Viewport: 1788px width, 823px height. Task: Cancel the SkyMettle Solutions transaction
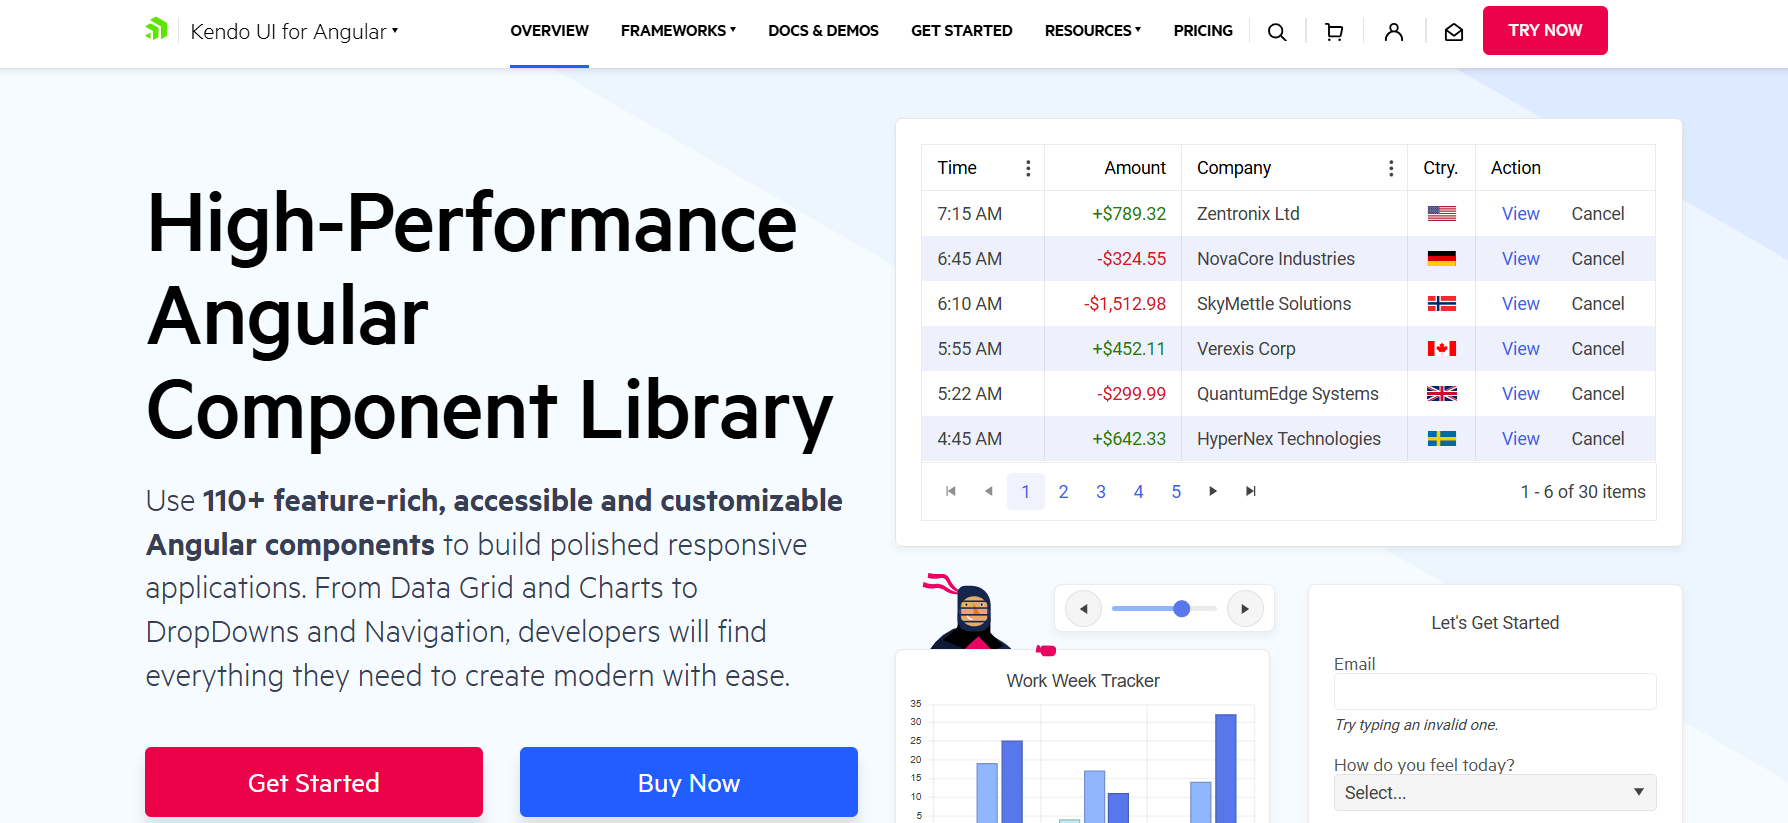point(1598,304)
